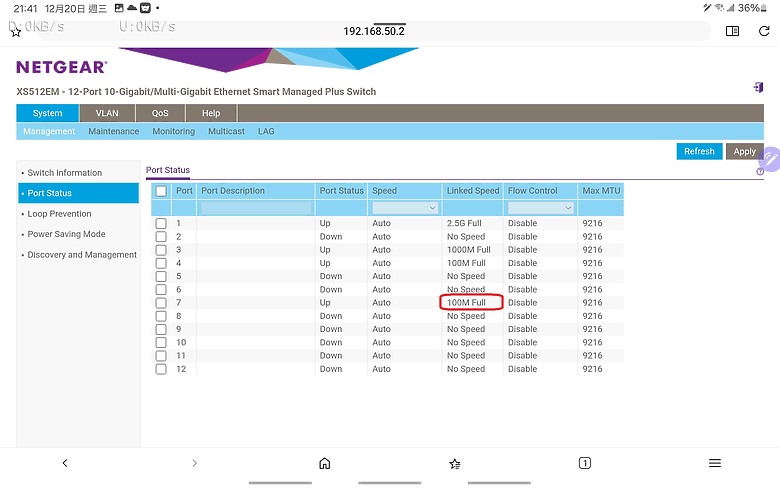Open bookmarks list star icon
Screen dimensions: 780x488
454,464
